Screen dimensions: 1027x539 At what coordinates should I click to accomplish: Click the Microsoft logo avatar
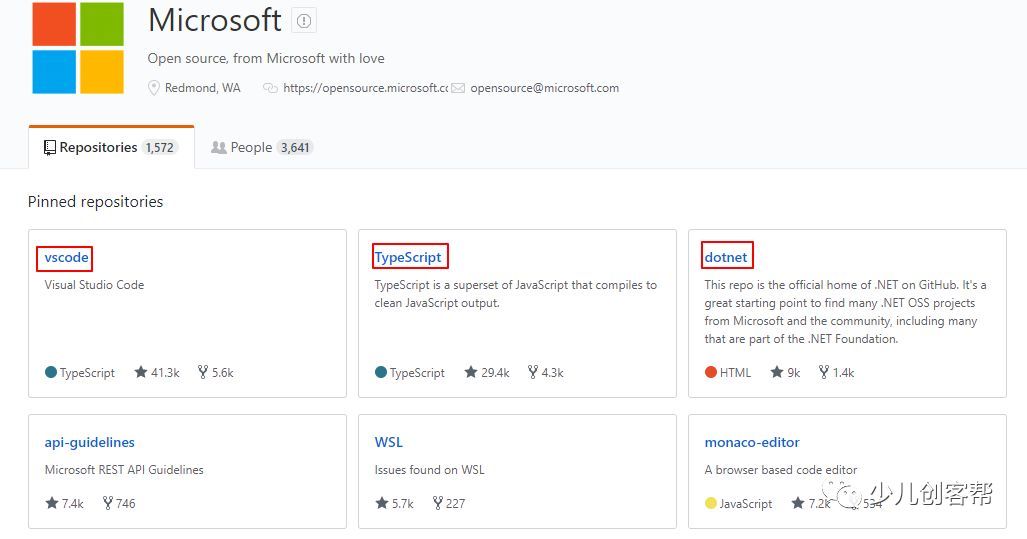pyautogui.click(x=78, y=48)
